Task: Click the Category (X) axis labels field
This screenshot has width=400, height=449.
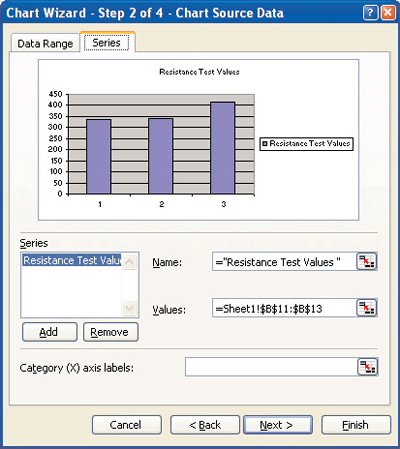Action: pos(271,367)
